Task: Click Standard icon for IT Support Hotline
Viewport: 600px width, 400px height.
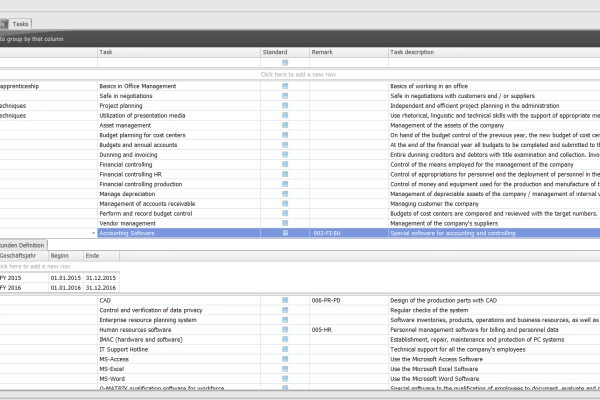Action: tap(285, 349)
